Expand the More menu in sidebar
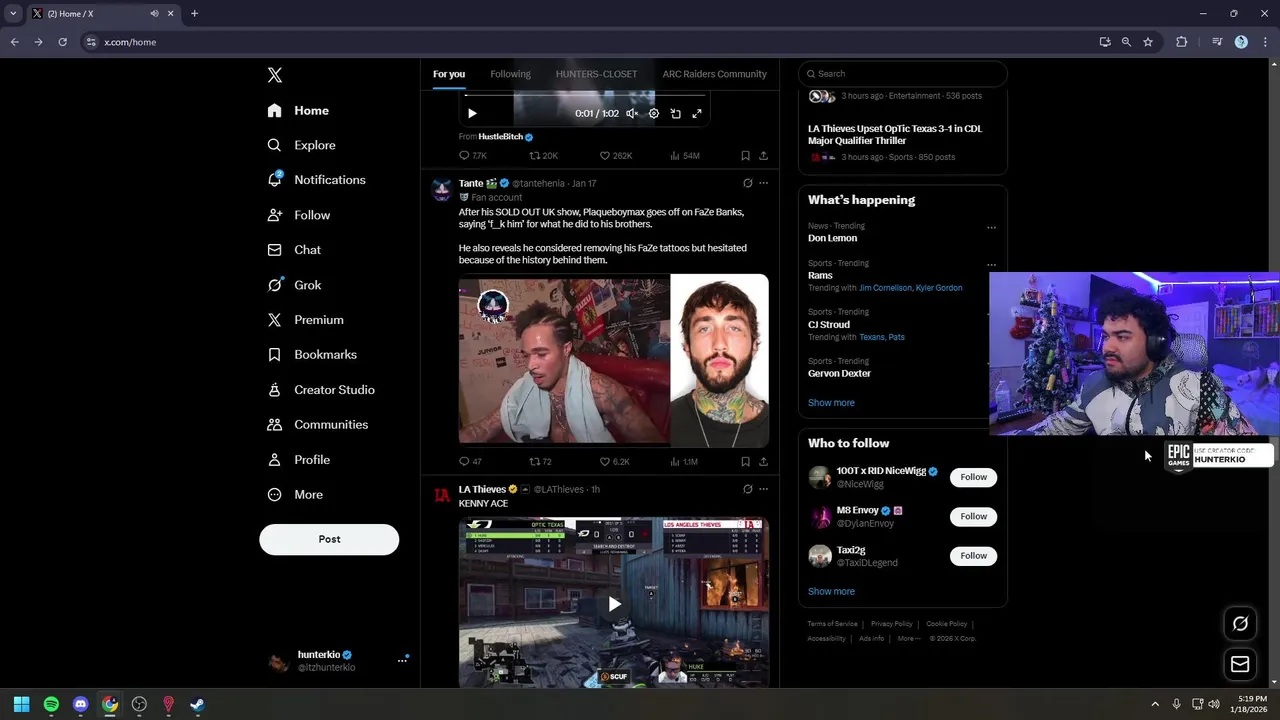Screen dimensions: 1280x720 (x=295, y=495)
